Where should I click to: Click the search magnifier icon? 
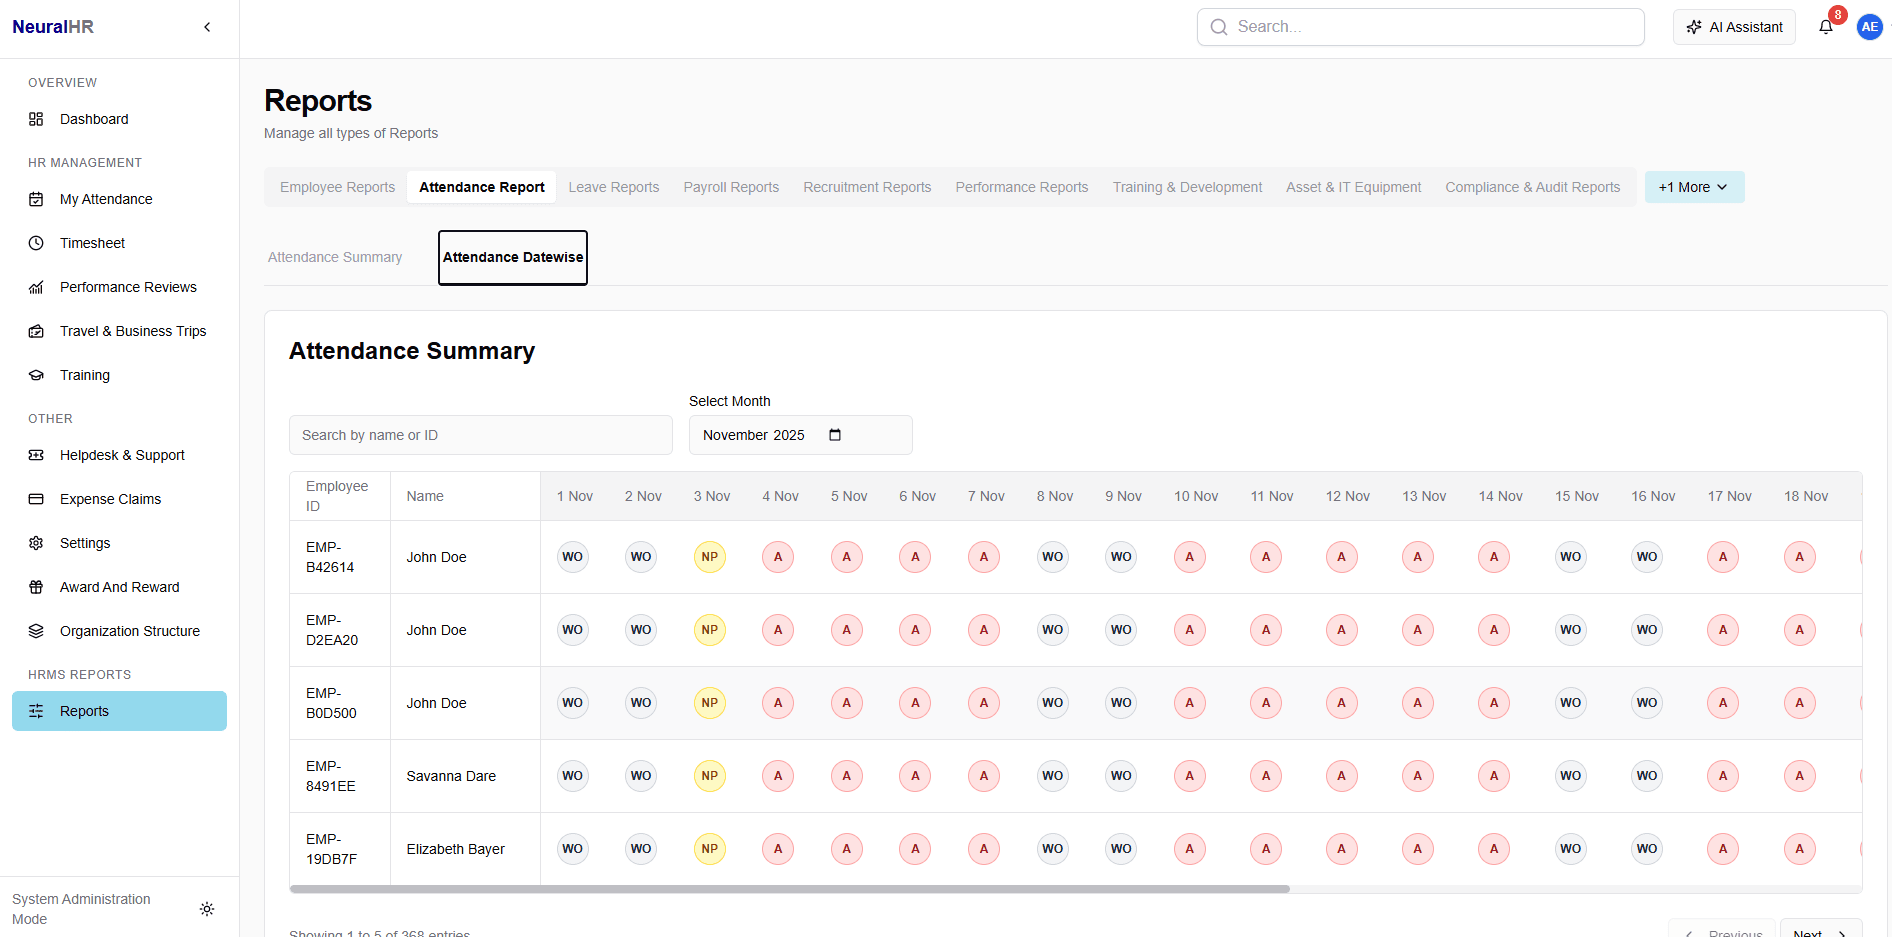point(1219,27)
